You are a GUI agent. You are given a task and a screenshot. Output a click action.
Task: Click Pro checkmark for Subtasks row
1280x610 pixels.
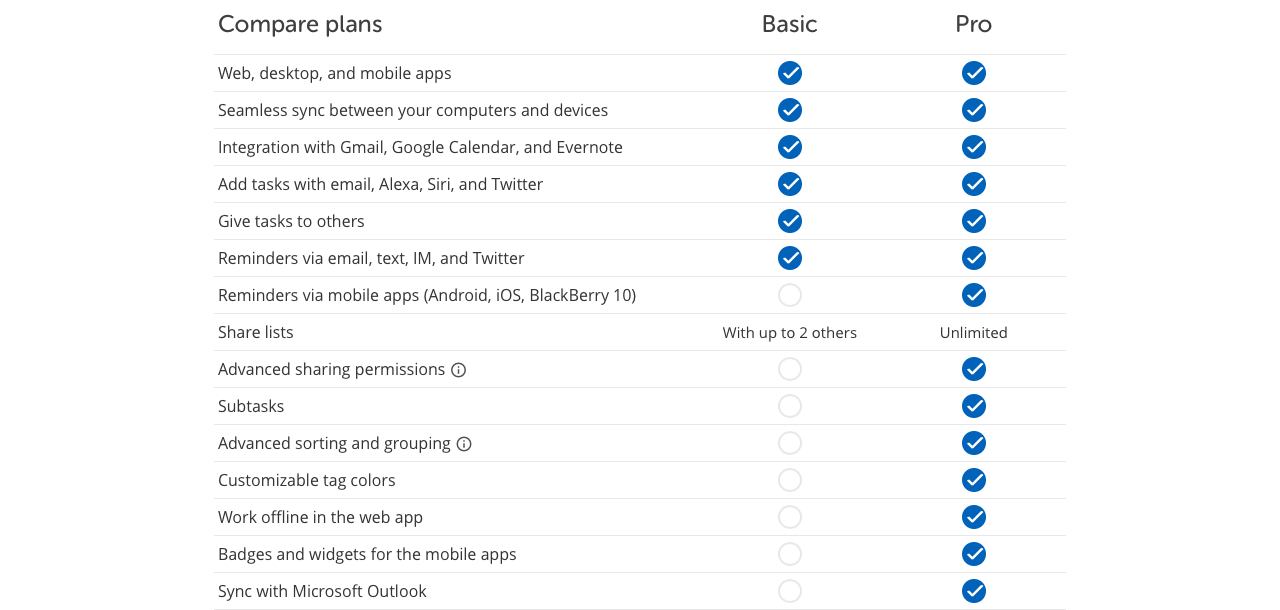(x=974, y=406)
